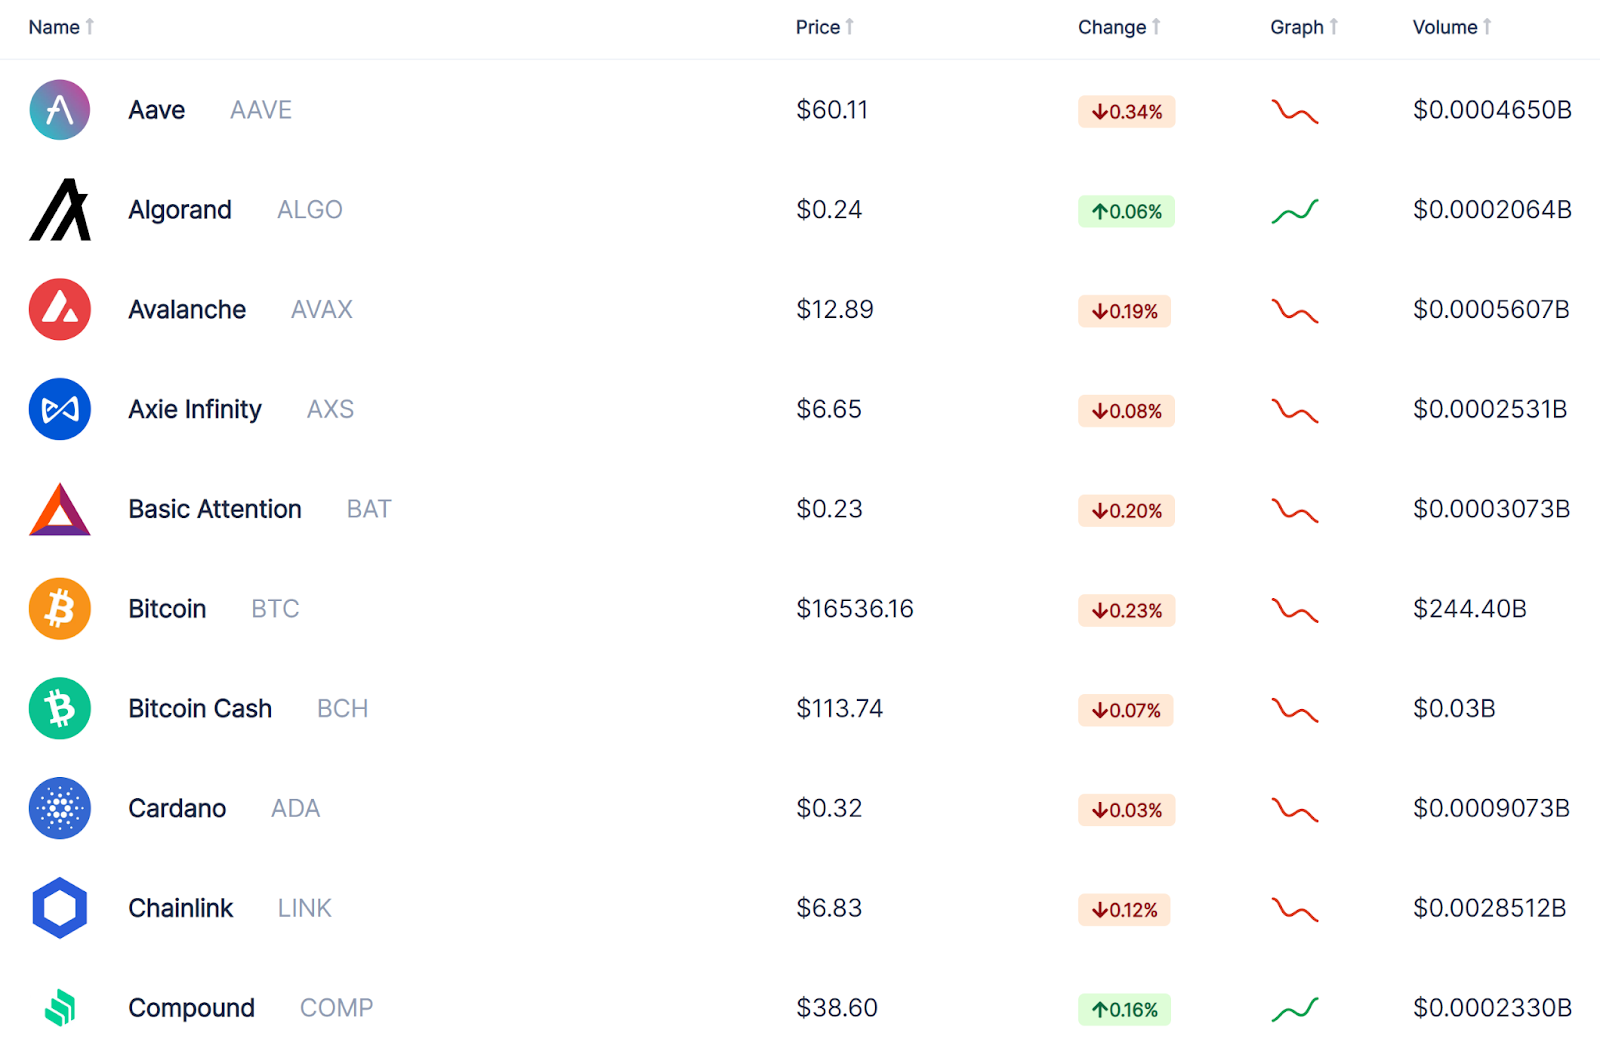The image size is (1600, 1038).
Task: Click Algorand's green trend graph
Action: pos(1295,211)
